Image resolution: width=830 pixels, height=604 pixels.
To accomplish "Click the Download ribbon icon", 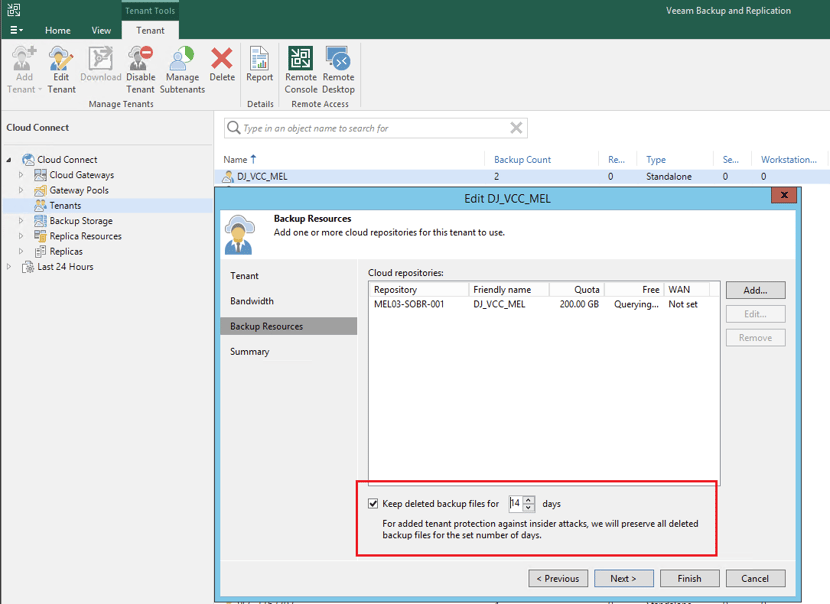I will [101, 59].
